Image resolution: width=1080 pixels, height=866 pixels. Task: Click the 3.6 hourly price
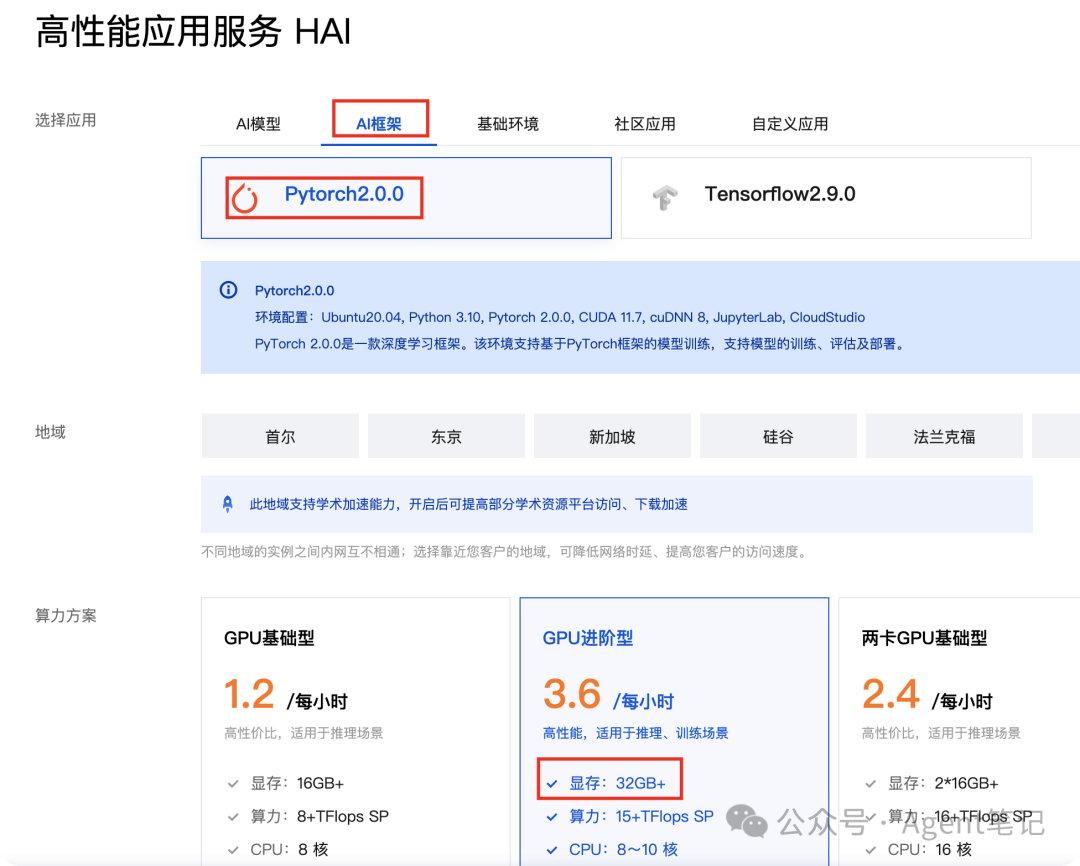point(572,694)
